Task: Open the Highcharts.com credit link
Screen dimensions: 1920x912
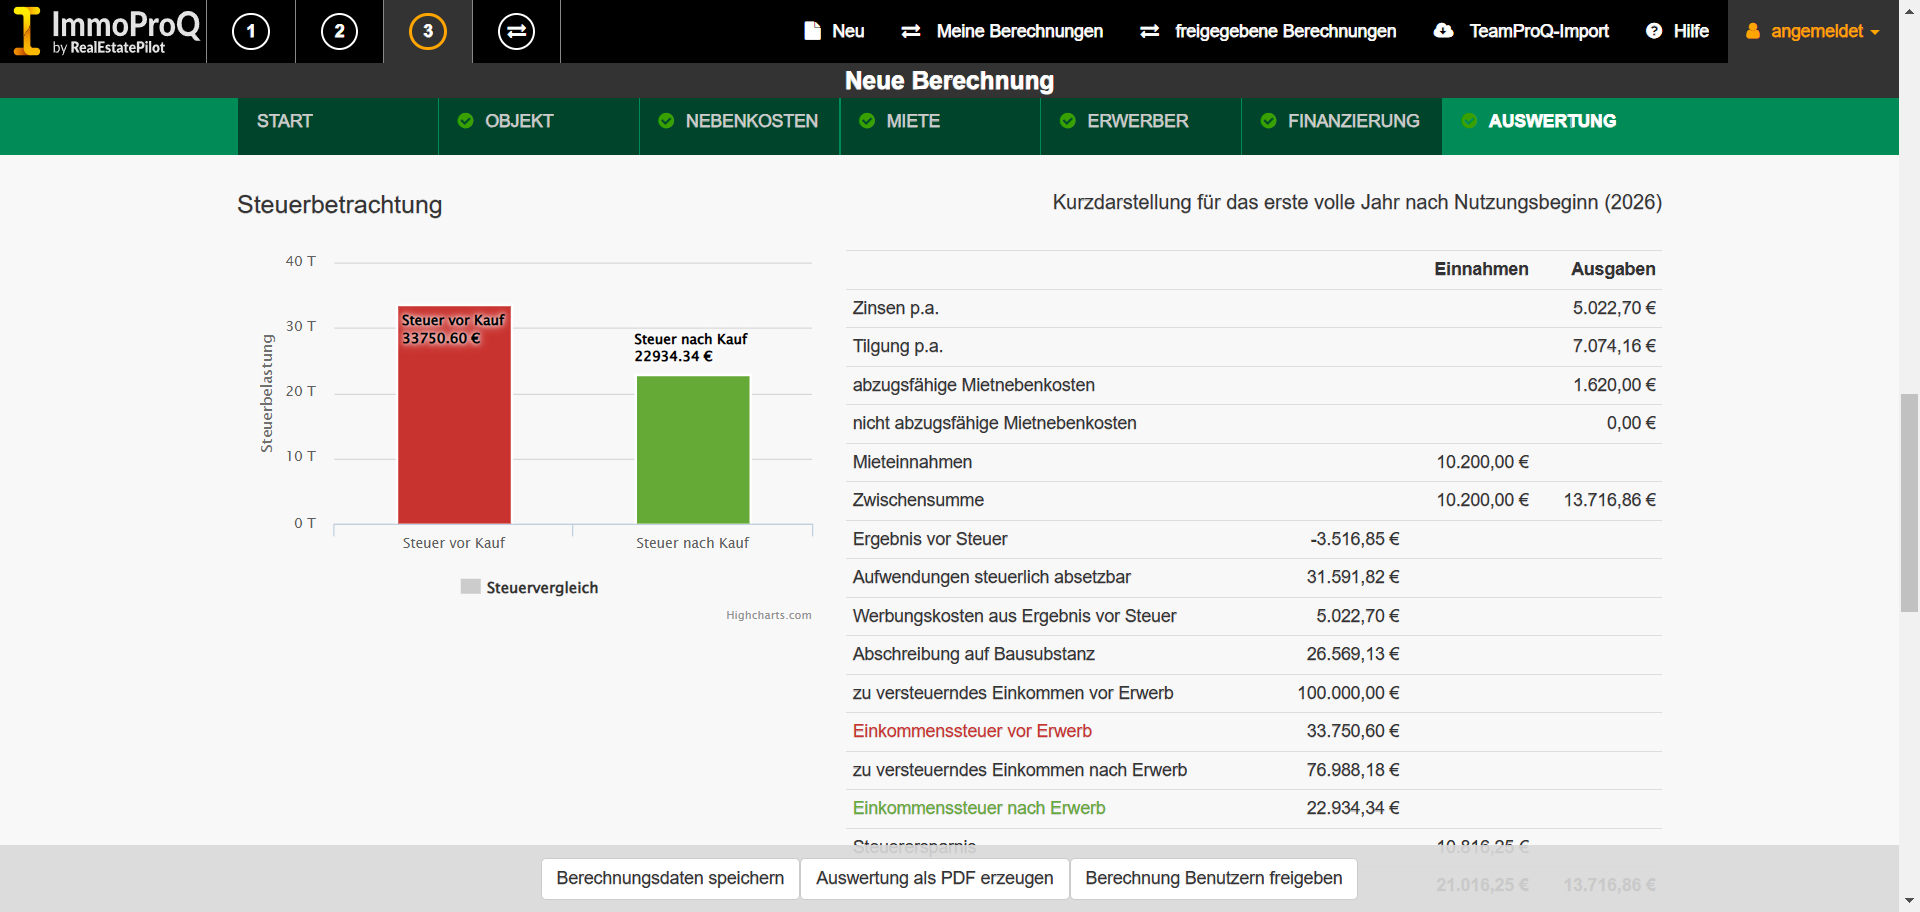Action: pyautogui.click(x=768, y=616)
